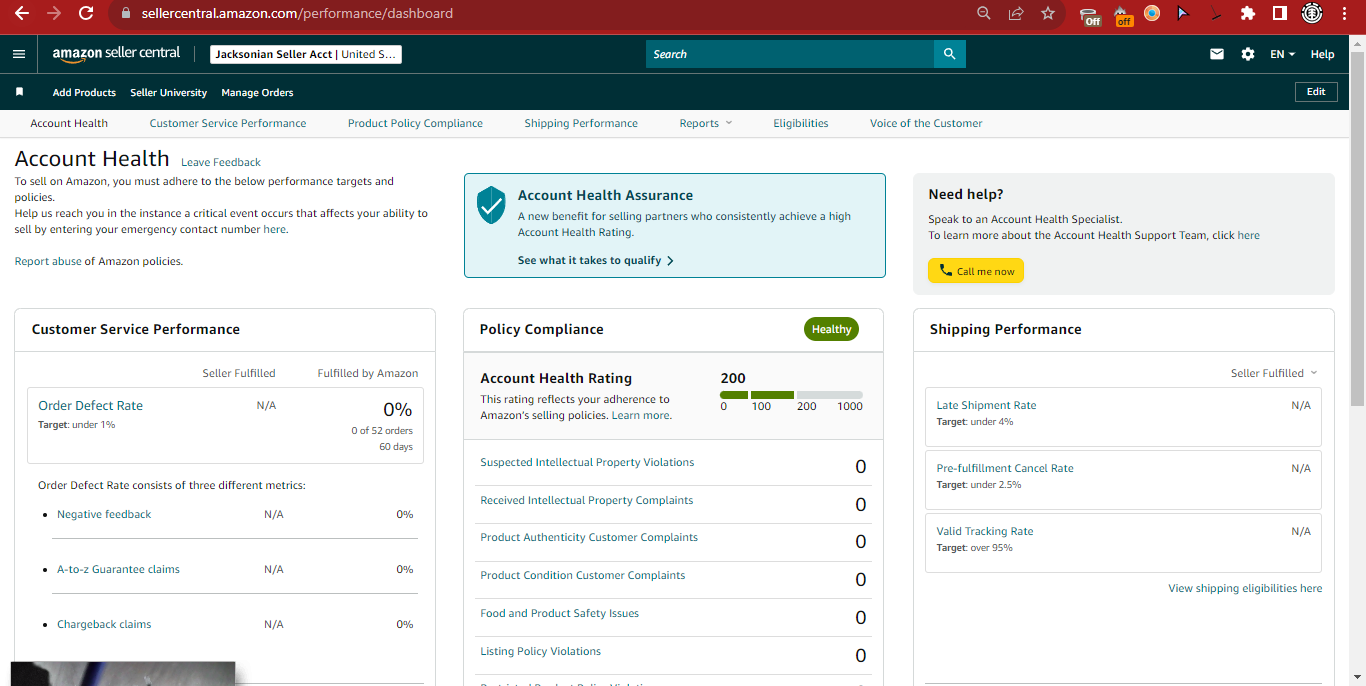This screenshot has height=686, width=1366.
Task: Open the Eligibilities tab
Action: coord(801,123)
